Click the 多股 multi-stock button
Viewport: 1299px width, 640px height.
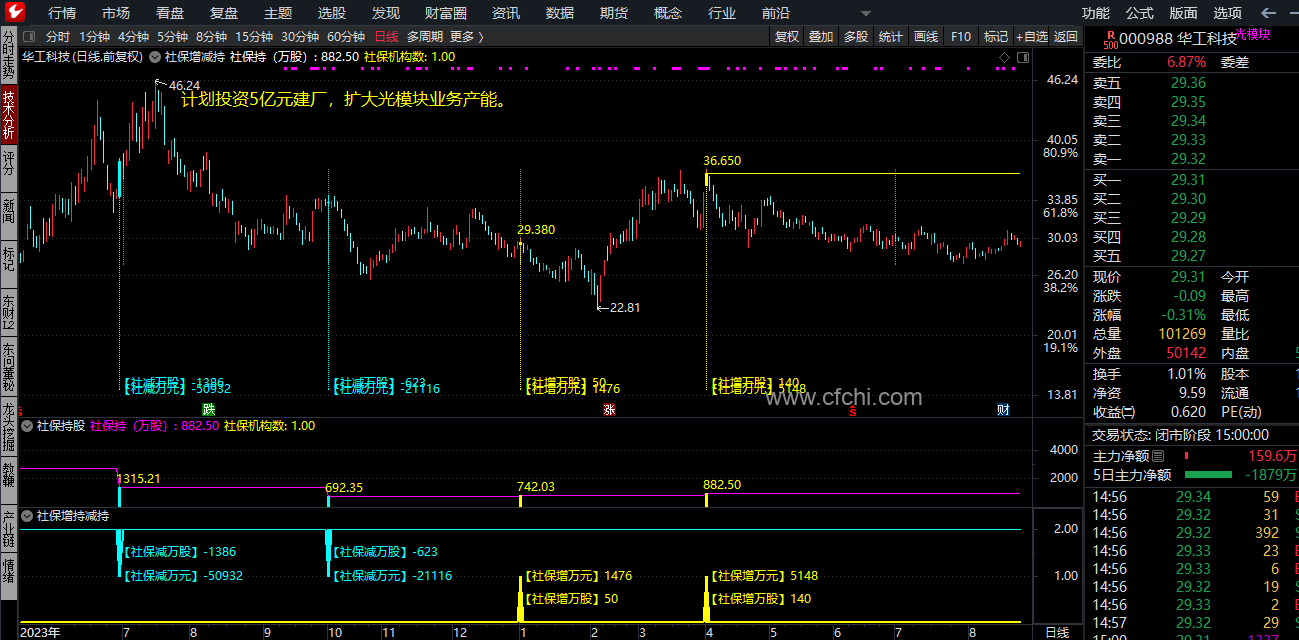coord(856,36)
